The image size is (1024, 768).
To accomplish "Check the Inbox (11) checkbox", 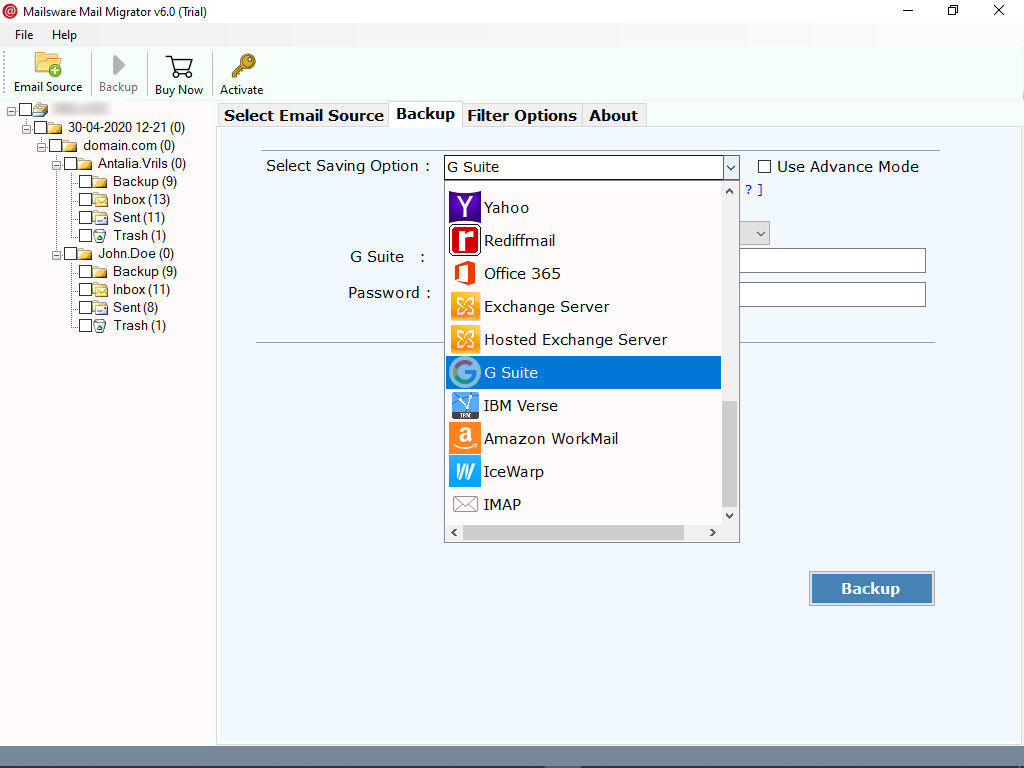I will coord(86,289).
